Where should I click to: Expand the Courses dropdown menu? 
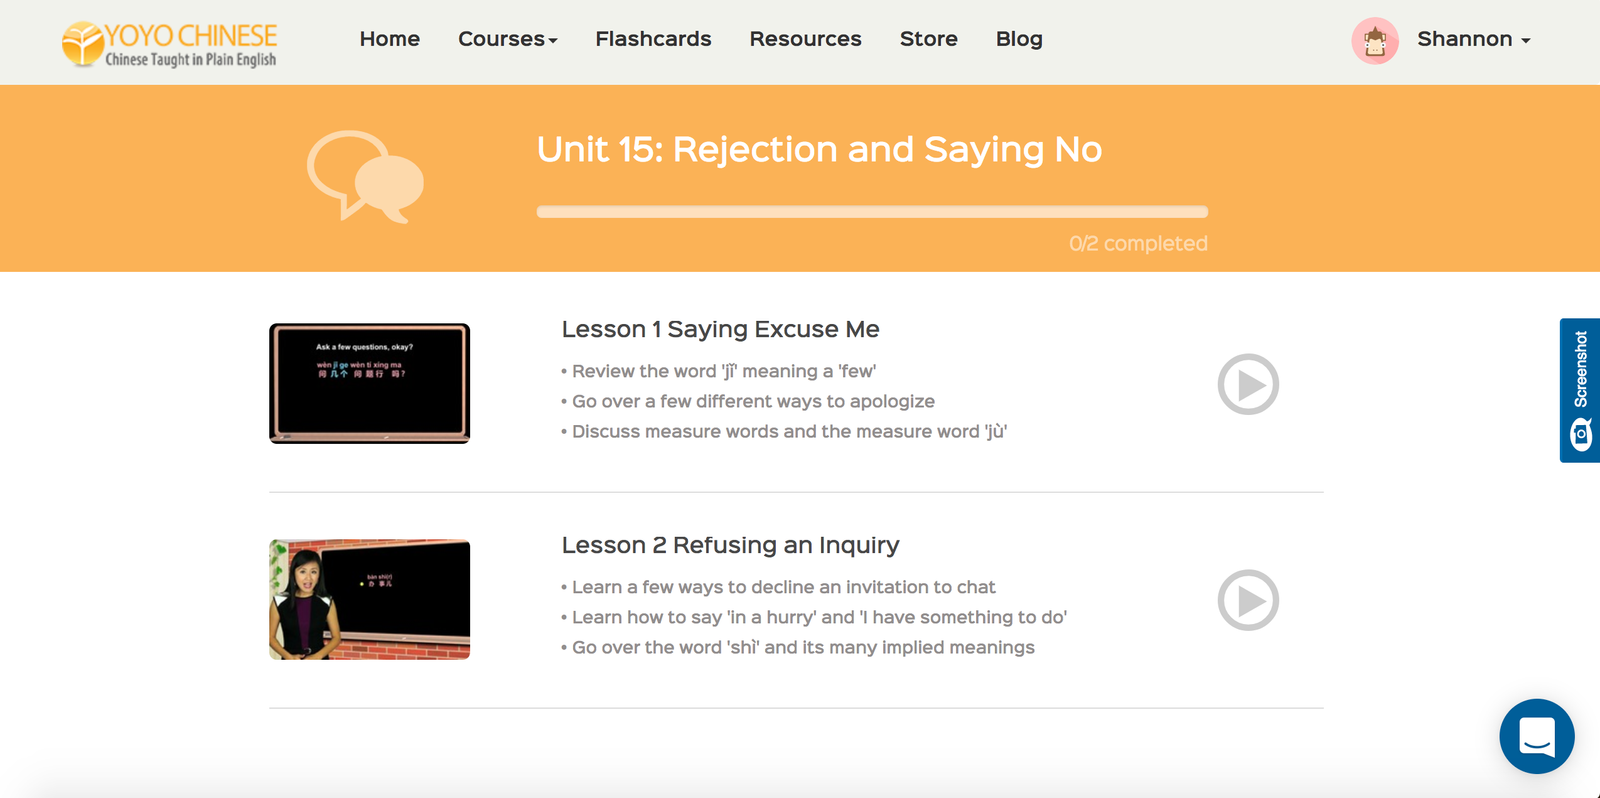click(507, 39)
